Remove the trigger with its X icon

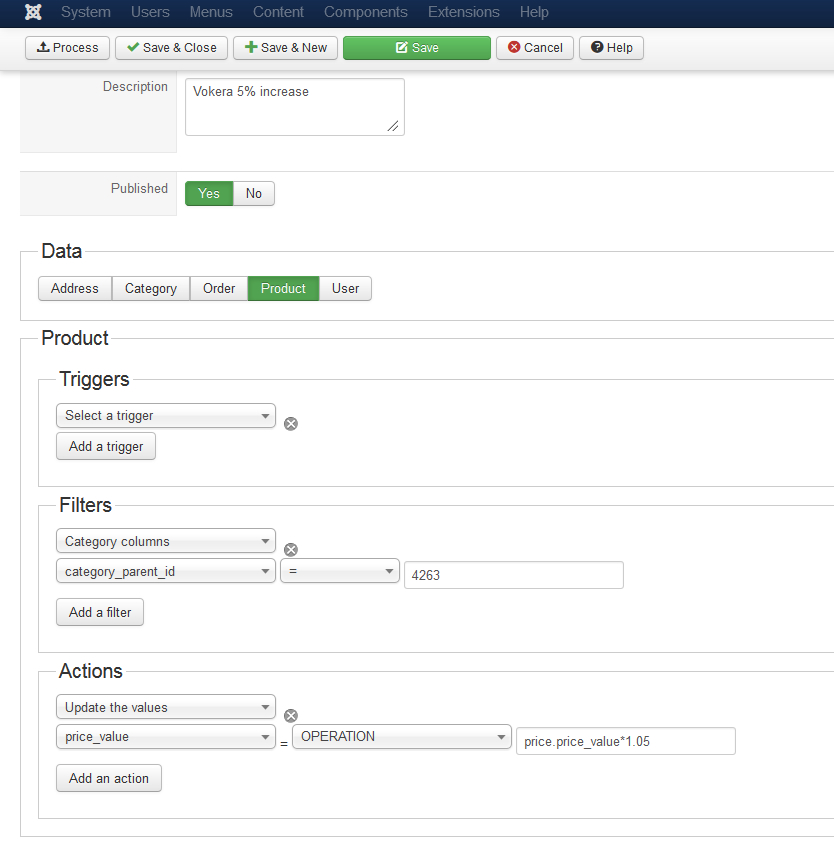click(x=291, y=424)
